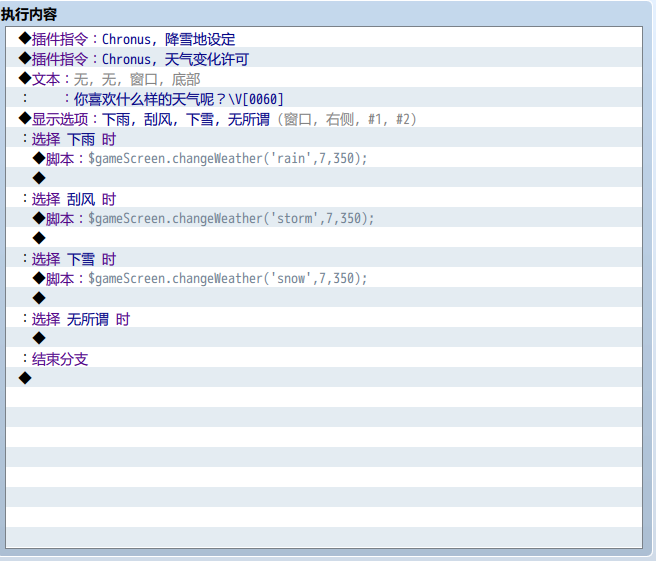Screen dimensions: 656x561
Task: Select the empty command row under the rain script
Action: click(x=324, y=179)
